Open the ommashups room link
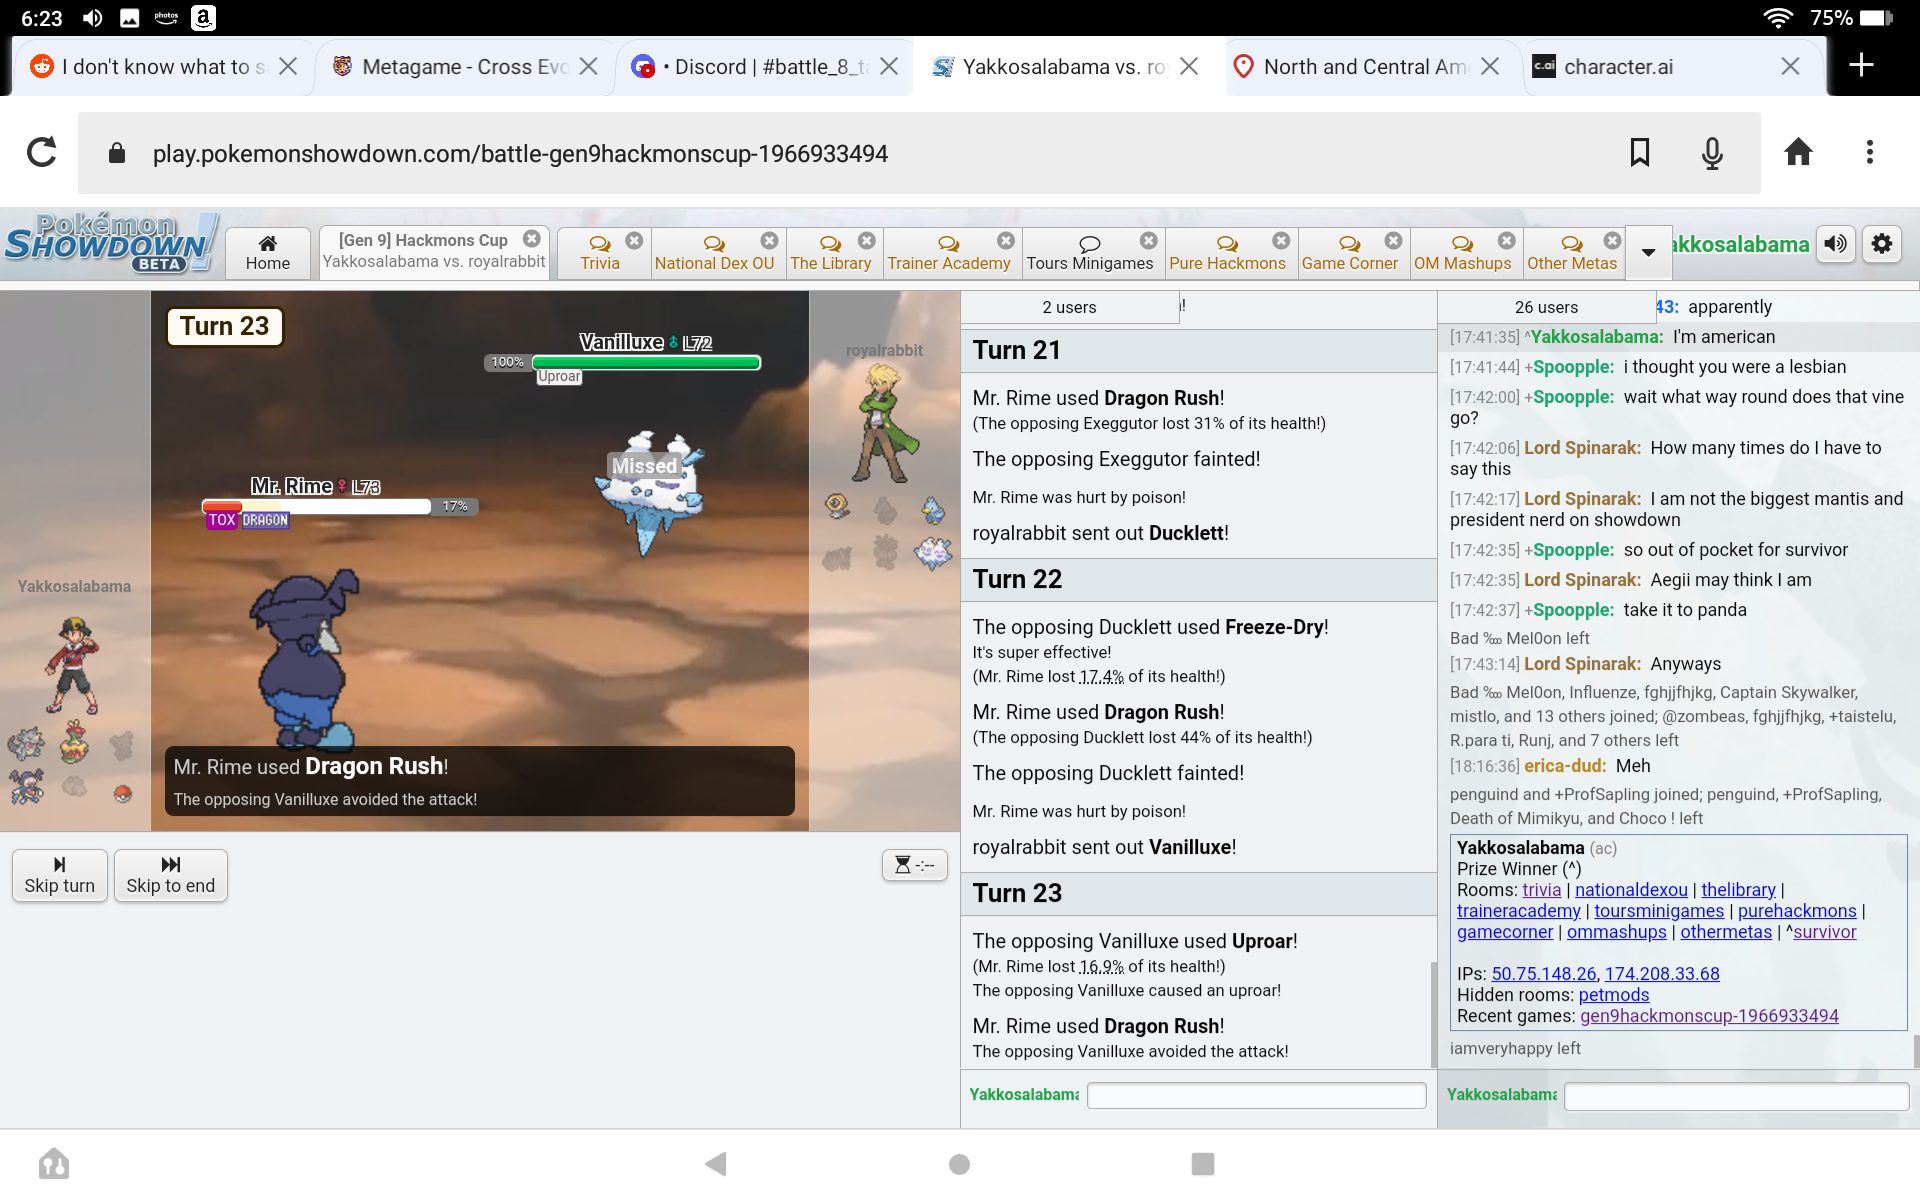Image resolution: width=1920 pixels, height=1200 pixels. 1616,932
